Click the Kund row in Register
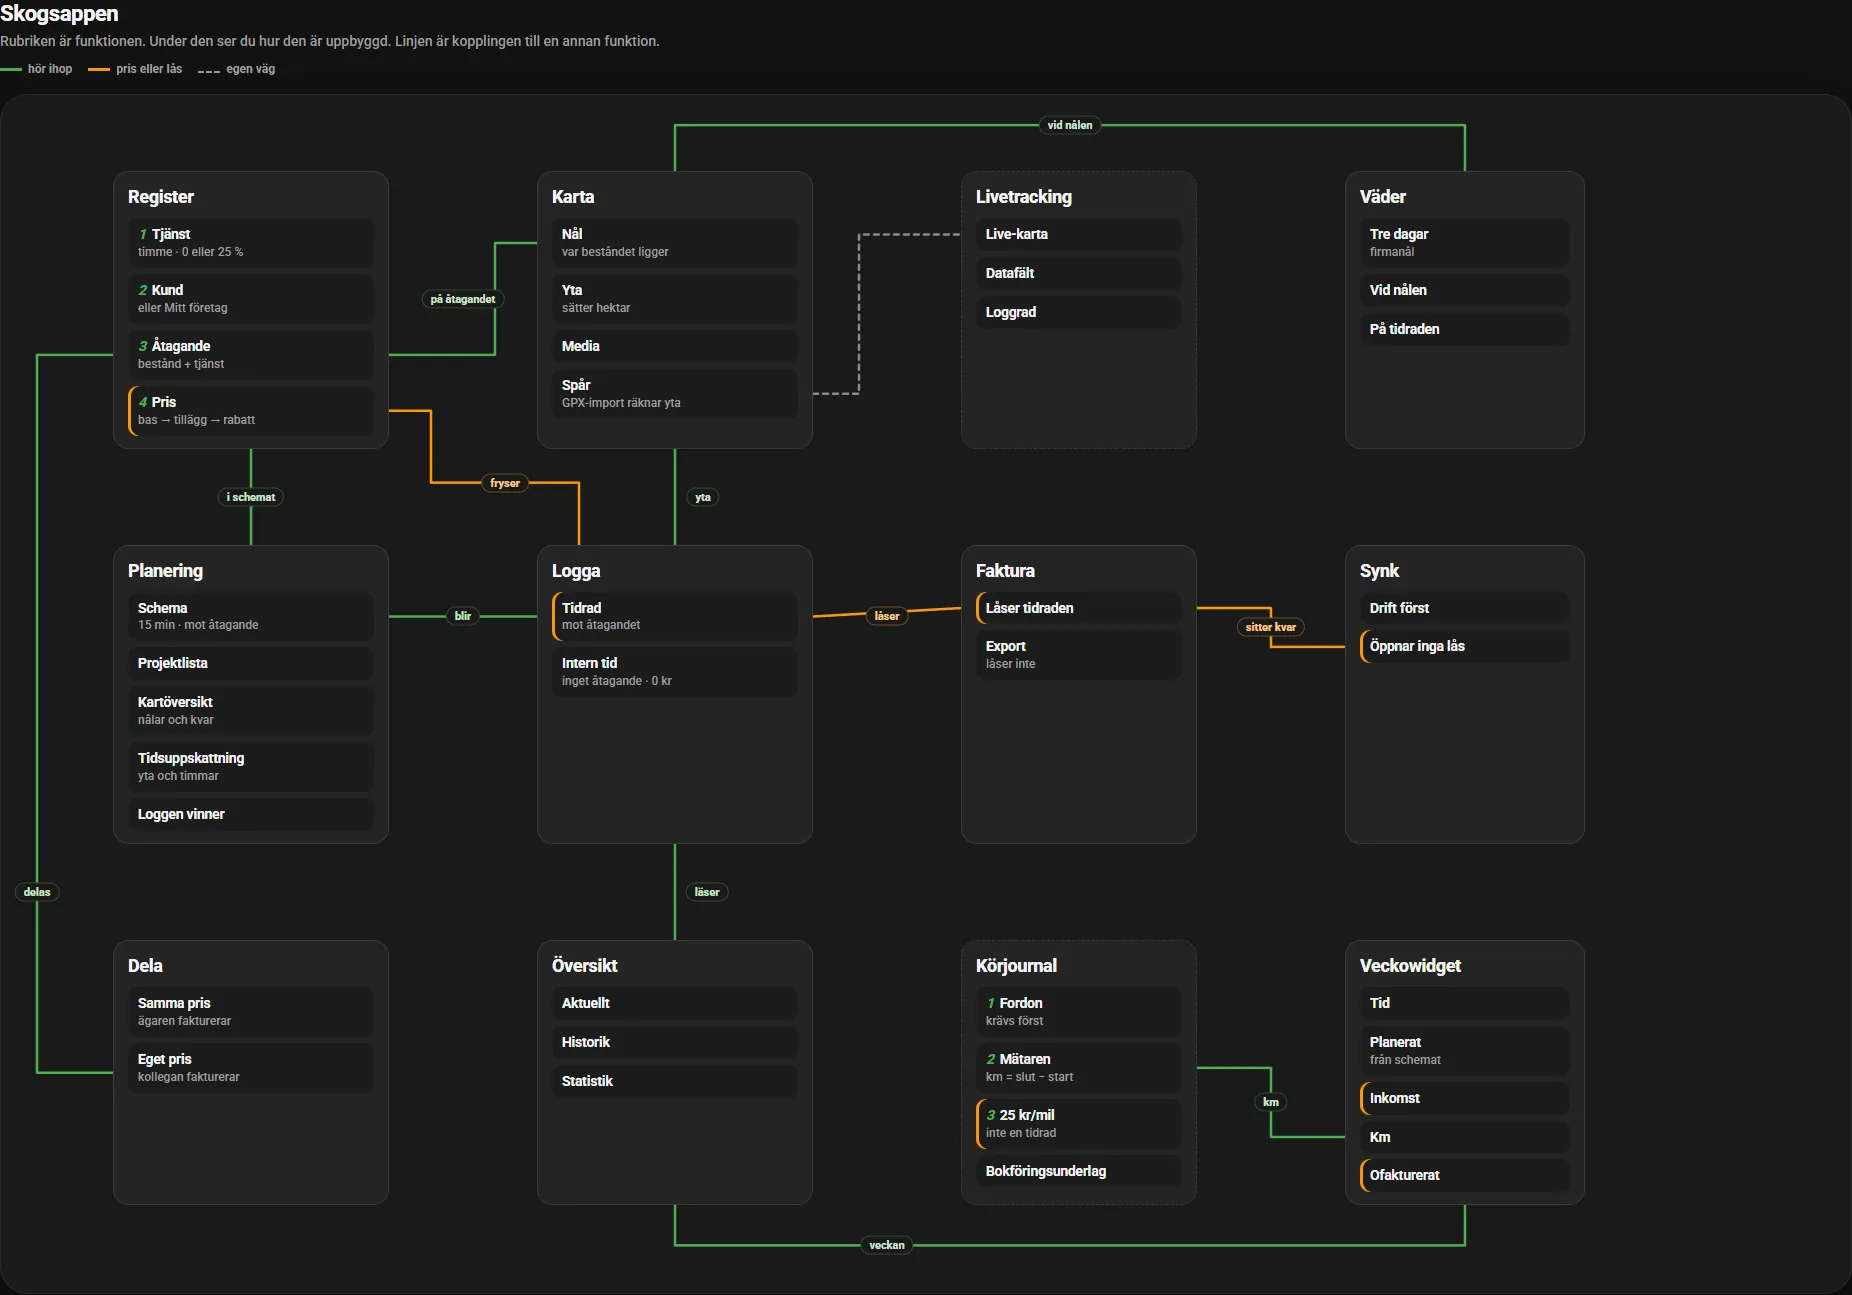 (251, 299)
